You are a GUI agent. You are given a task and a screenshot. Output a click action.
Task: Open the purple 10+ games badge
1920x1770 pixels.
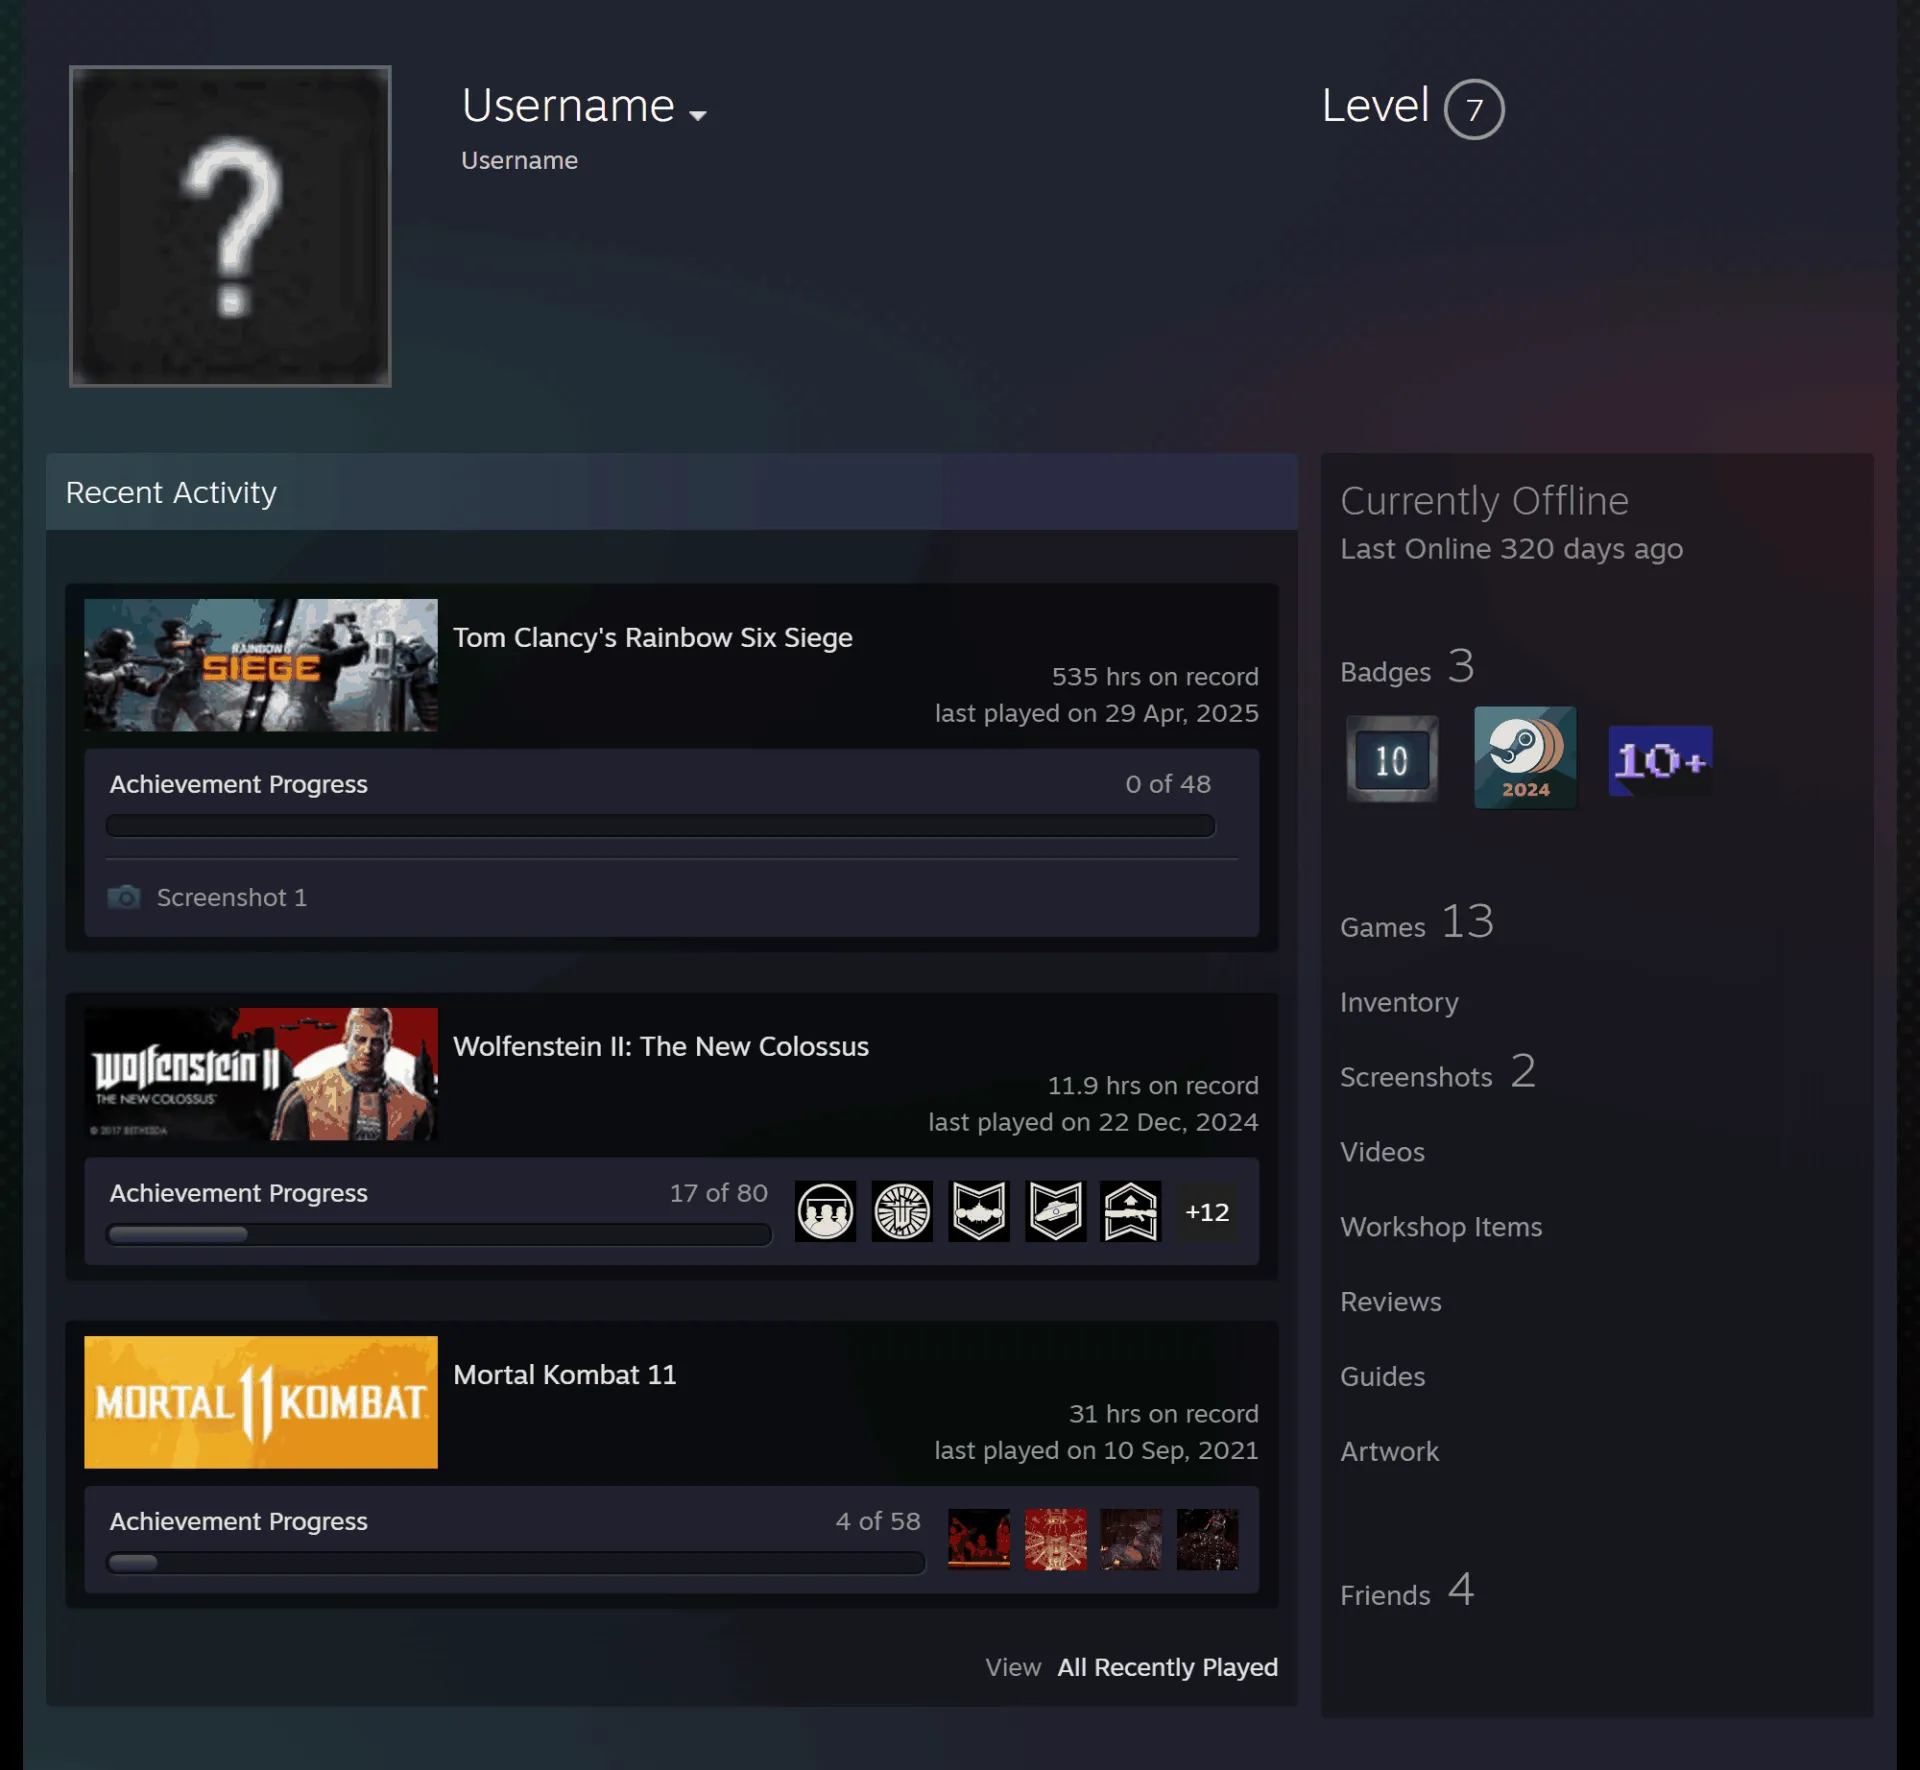[x=1660, y=760]
